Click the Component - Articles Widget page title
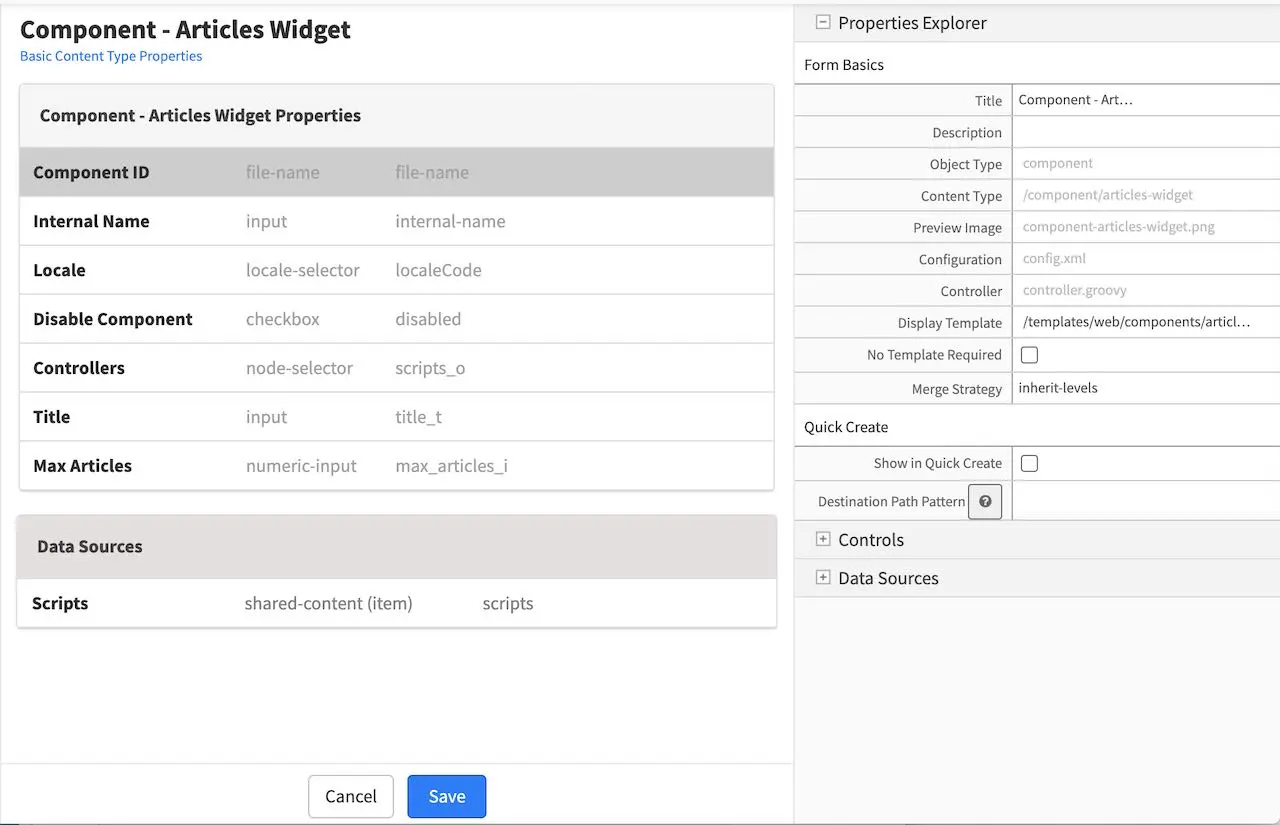The width and height of the screenshot is (1280, 825). [185, 29]
